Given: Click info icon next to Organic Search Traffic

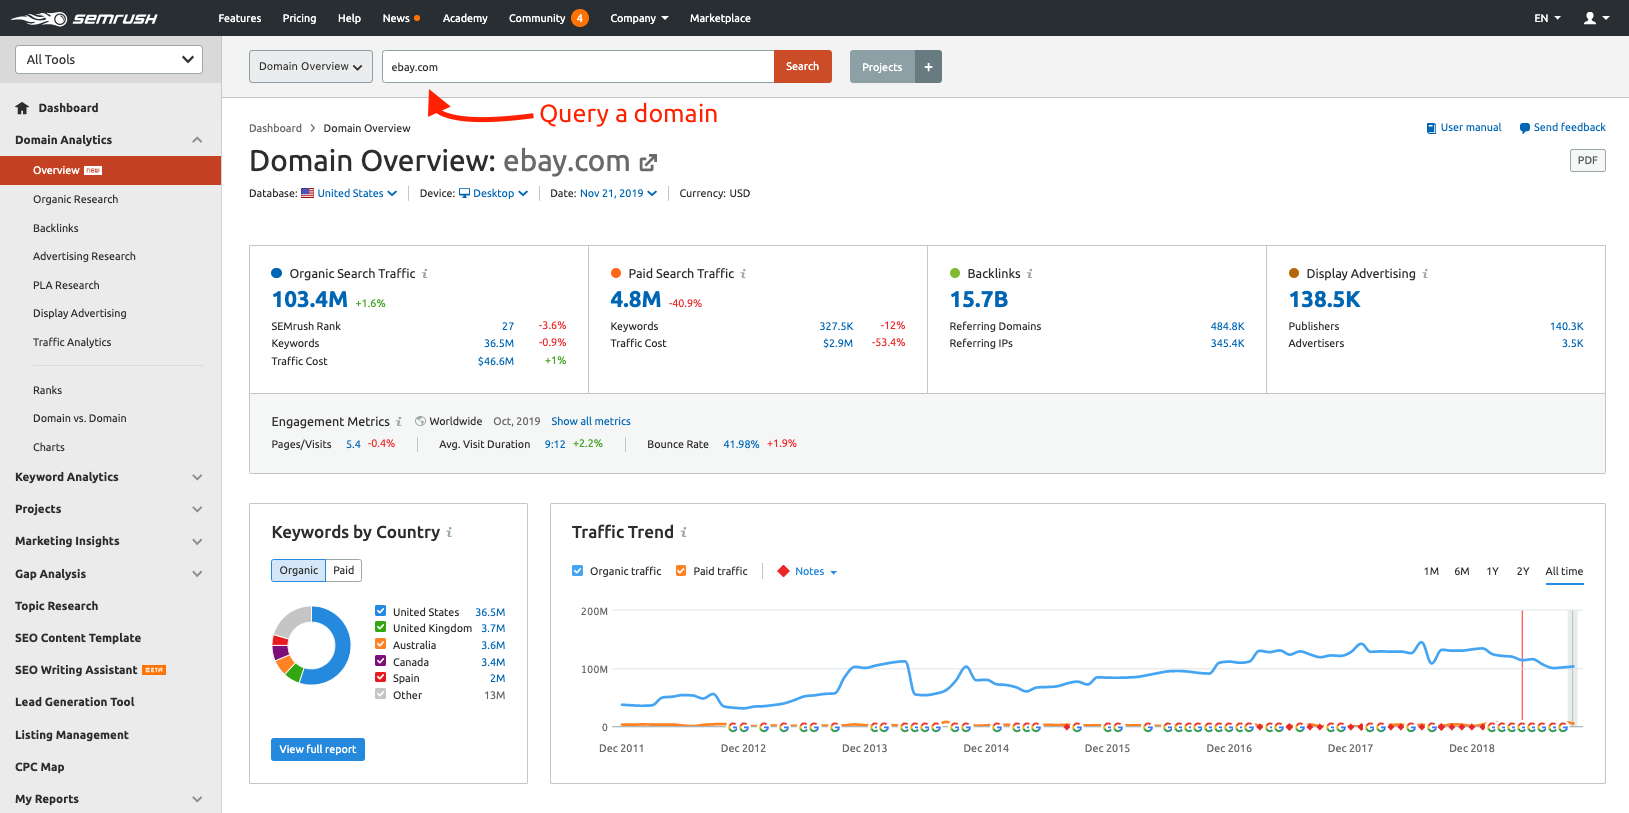Looking at the screenshot, I should click(425, 274).
